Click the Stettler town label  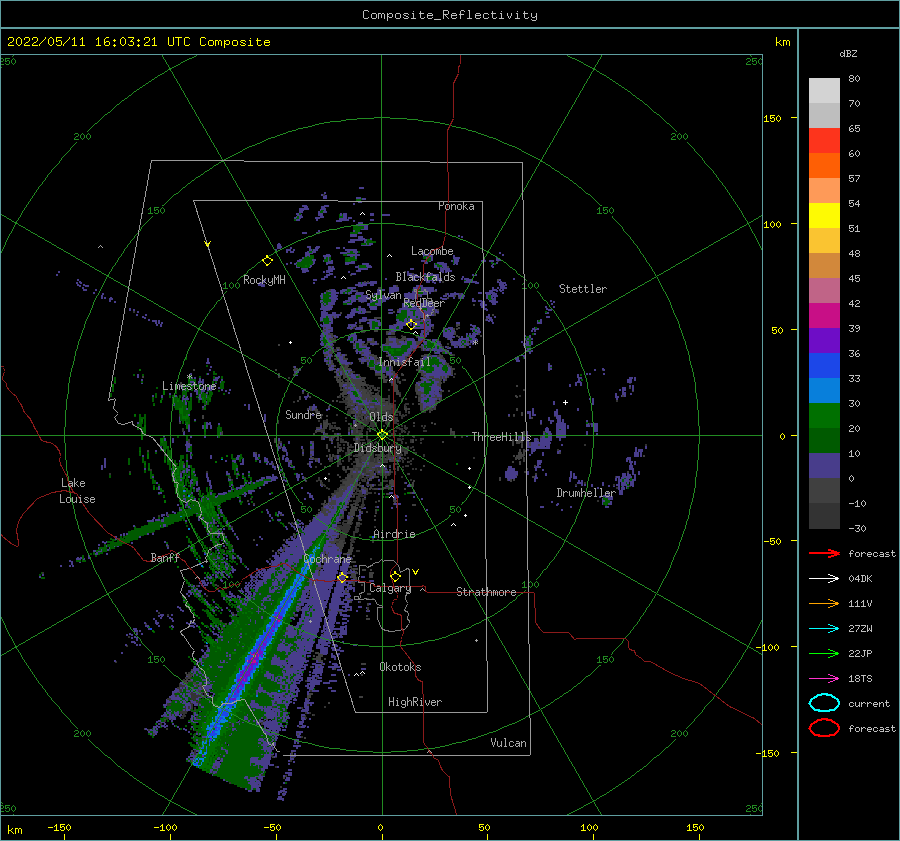(x=583, y=289)
